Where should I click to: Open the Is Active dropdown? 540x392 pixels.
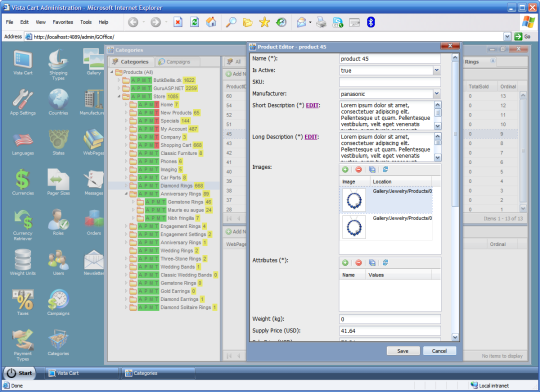coord(436,70)
